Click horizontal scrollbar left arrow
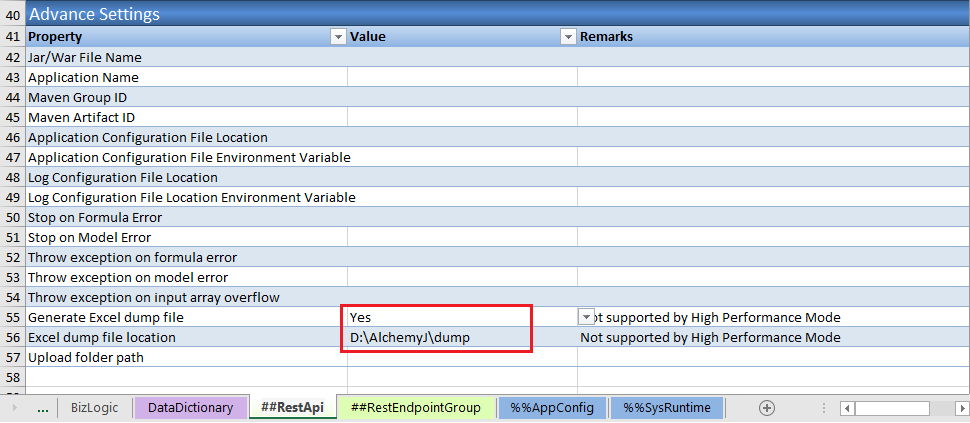Viewport: 970px width, 423px height. click(x=847, y=408)
